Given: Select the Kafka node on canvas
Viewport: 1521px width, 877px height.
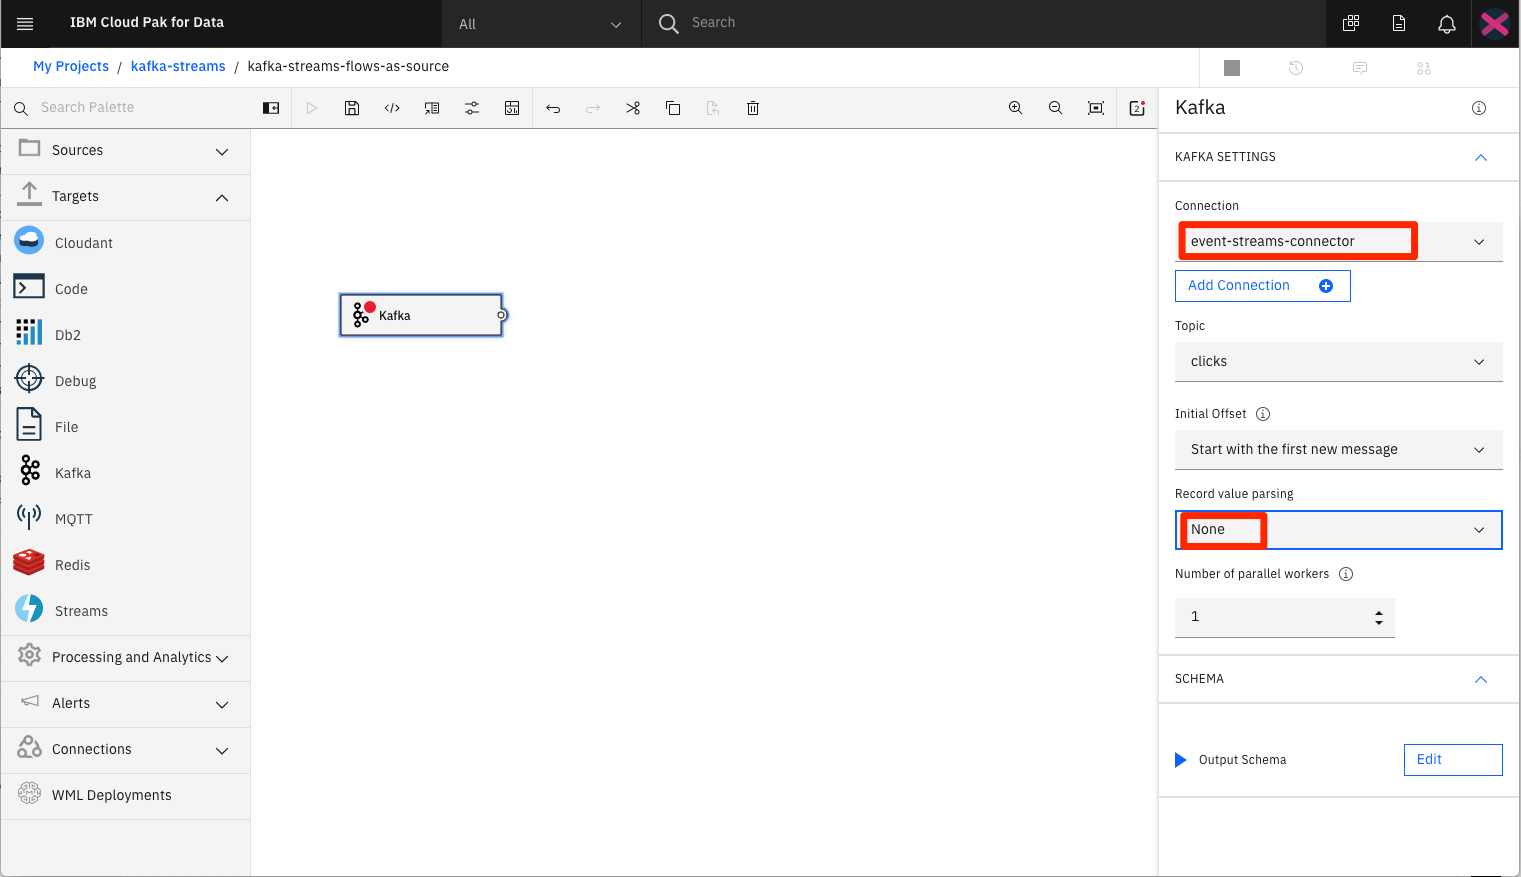Looking at the screenshot, I should tap(421, 315).
